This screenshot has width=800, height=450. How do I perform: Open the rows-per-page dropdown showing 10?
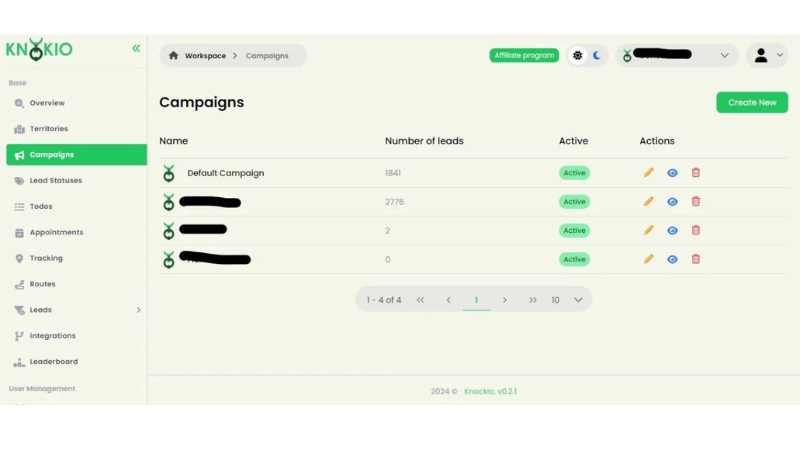click(566, 300)
